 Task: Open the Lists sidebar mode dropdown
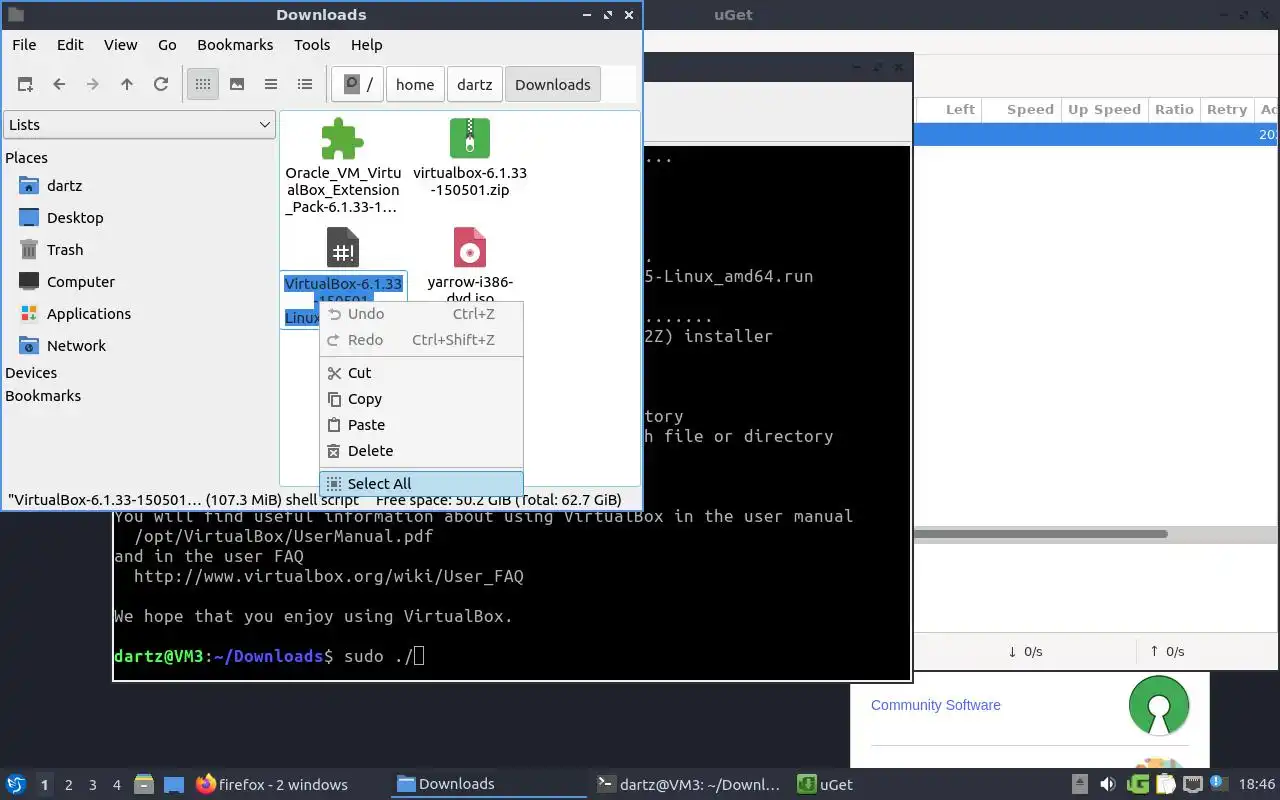point(139,125)
